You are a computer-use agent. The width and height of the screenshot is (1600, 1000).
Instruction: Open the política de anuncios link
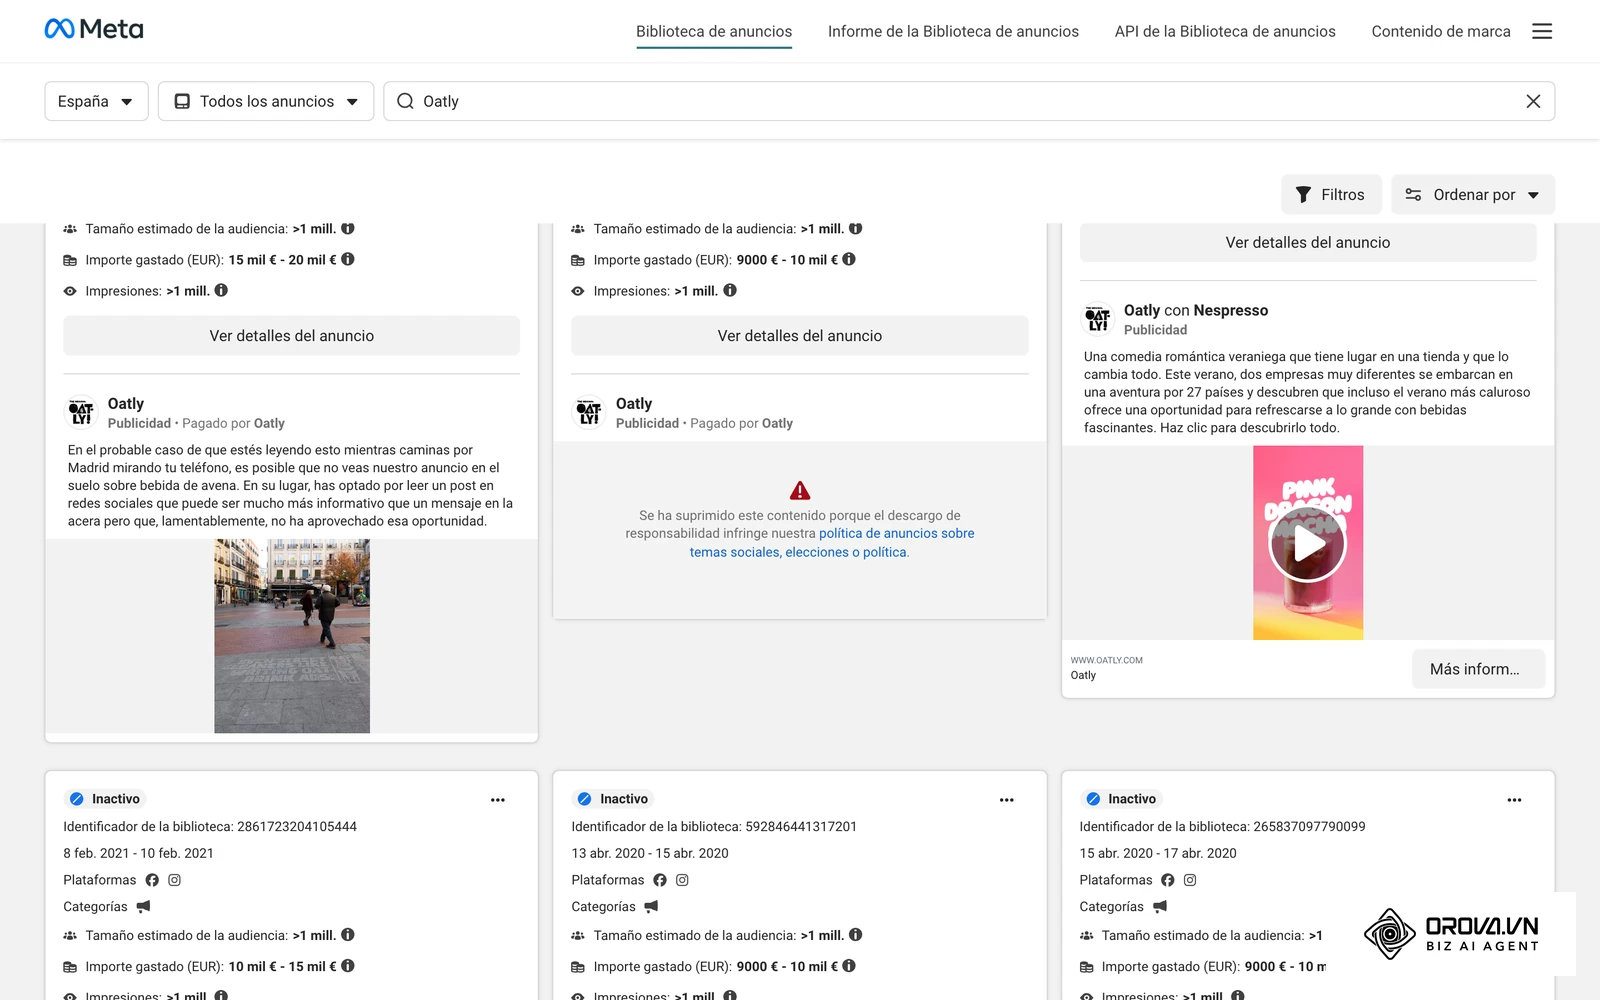click(832, 543)
